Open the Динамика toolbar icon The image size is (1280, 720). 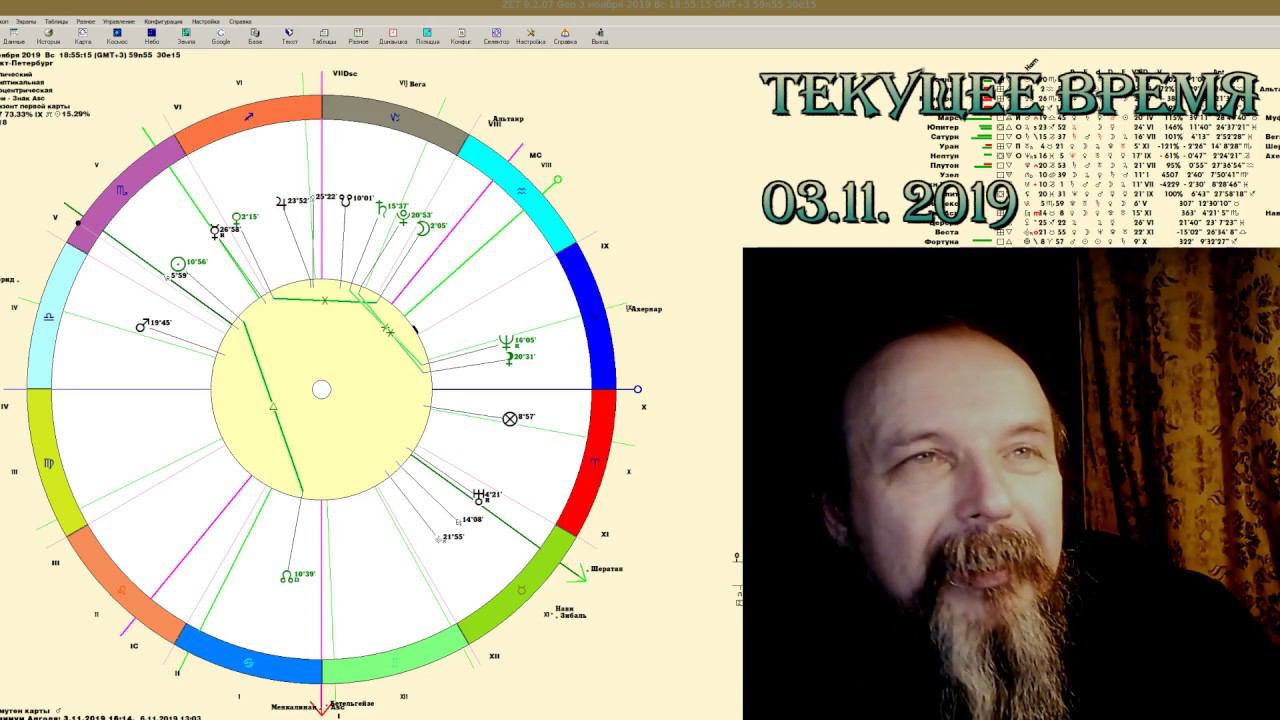click(393, 36)
